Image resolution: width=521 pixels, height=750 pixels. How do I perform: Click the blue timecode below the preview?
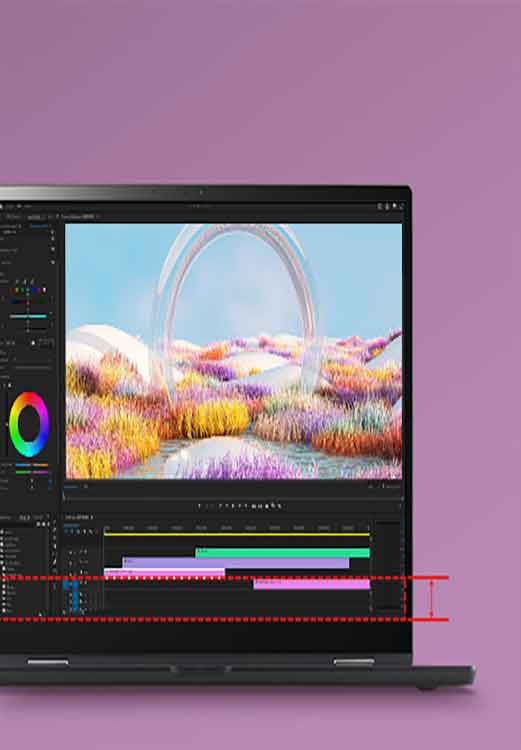pyautogui.click(x=71, y=487)
